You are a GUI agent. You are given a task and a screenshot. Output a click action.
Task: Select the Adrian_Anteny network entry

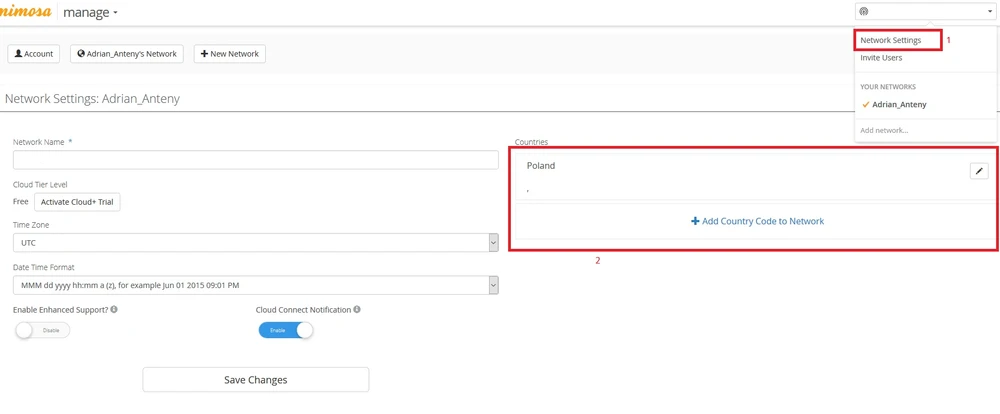point(898,104)
